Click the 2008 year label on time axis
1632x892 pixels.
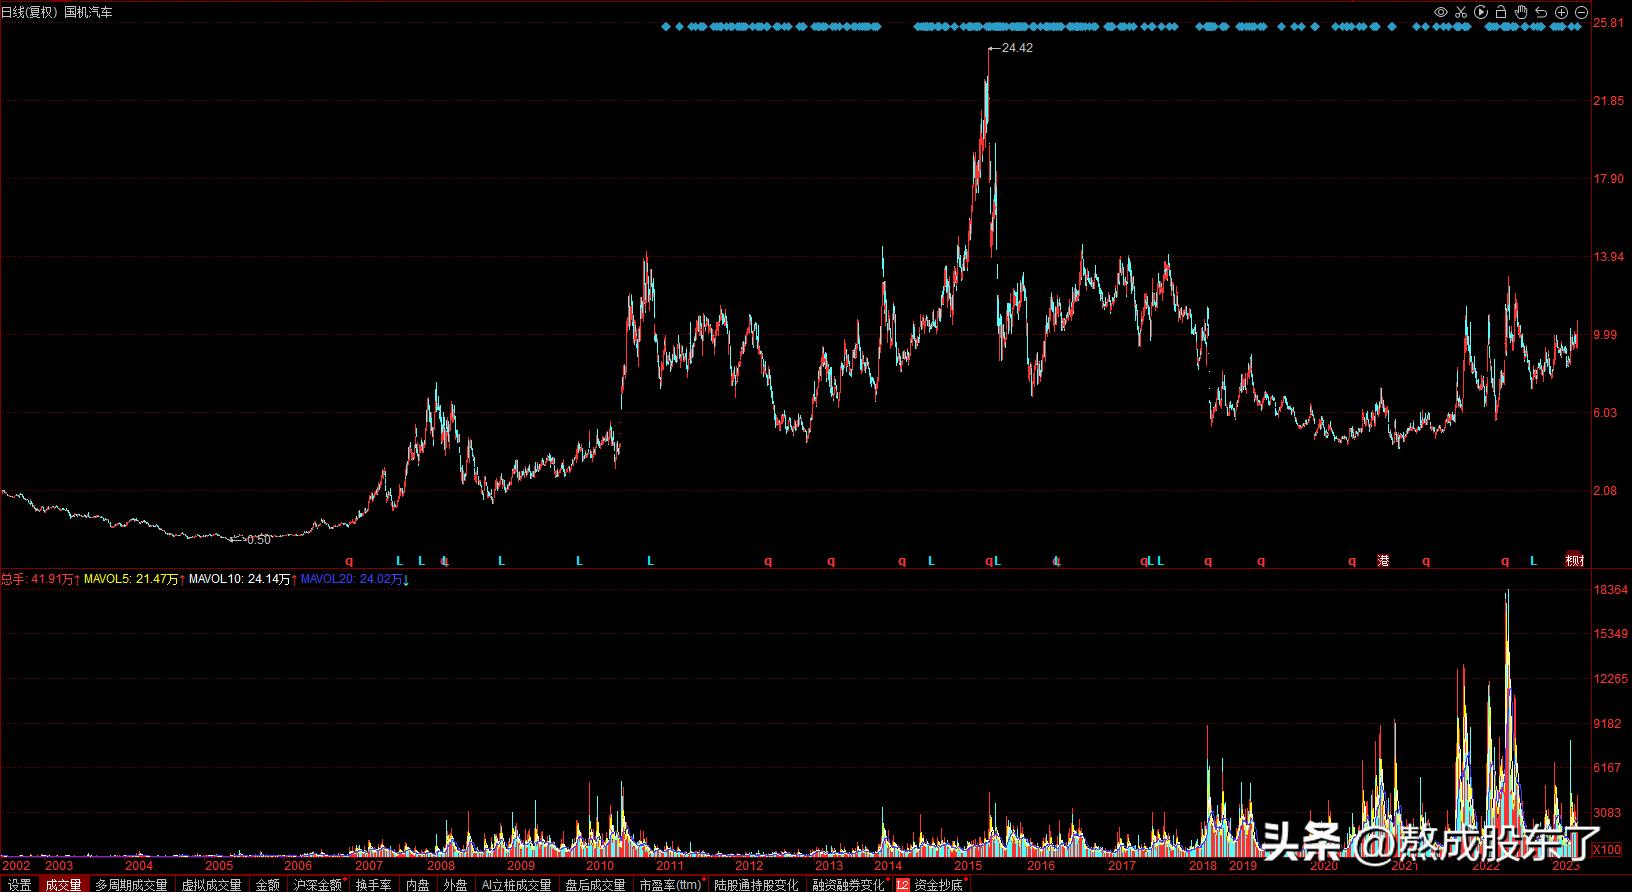(441, 866)
